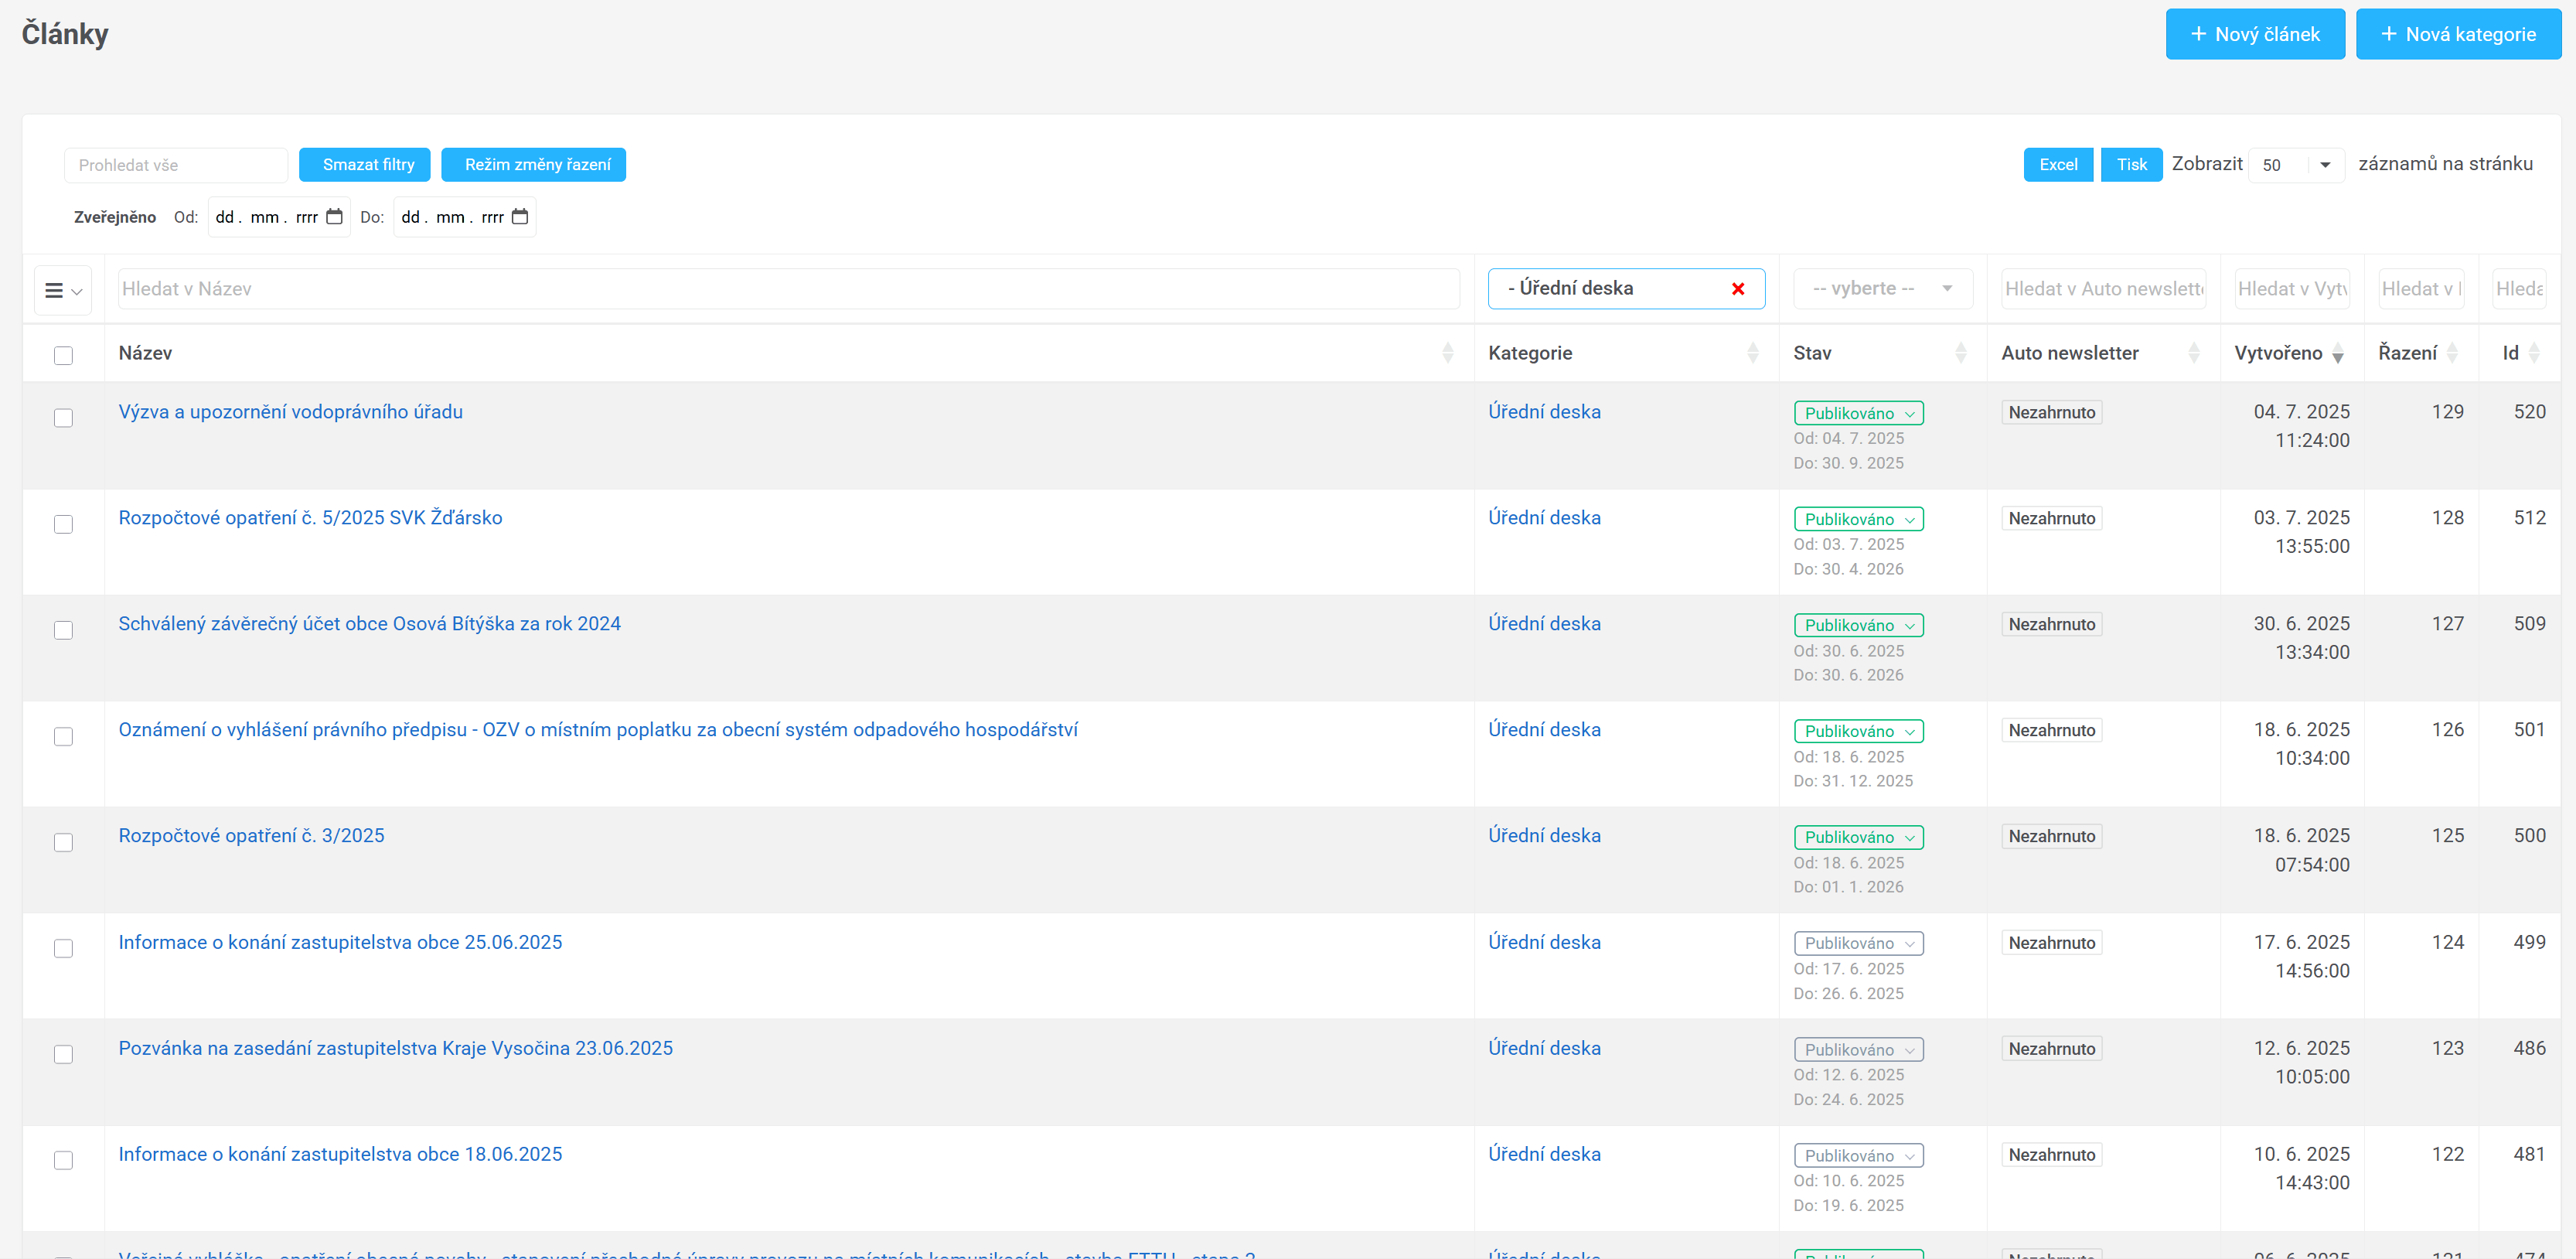Open article Schválený závěrečný účet obce

[369, 624]
